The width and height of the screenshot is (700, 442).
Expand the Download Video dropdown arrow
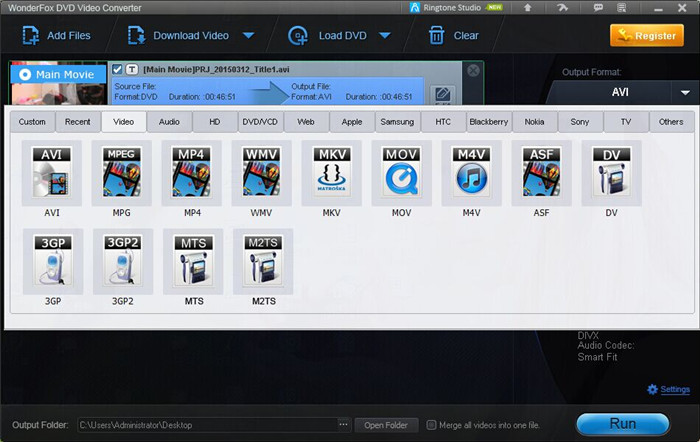click(249, 35)
